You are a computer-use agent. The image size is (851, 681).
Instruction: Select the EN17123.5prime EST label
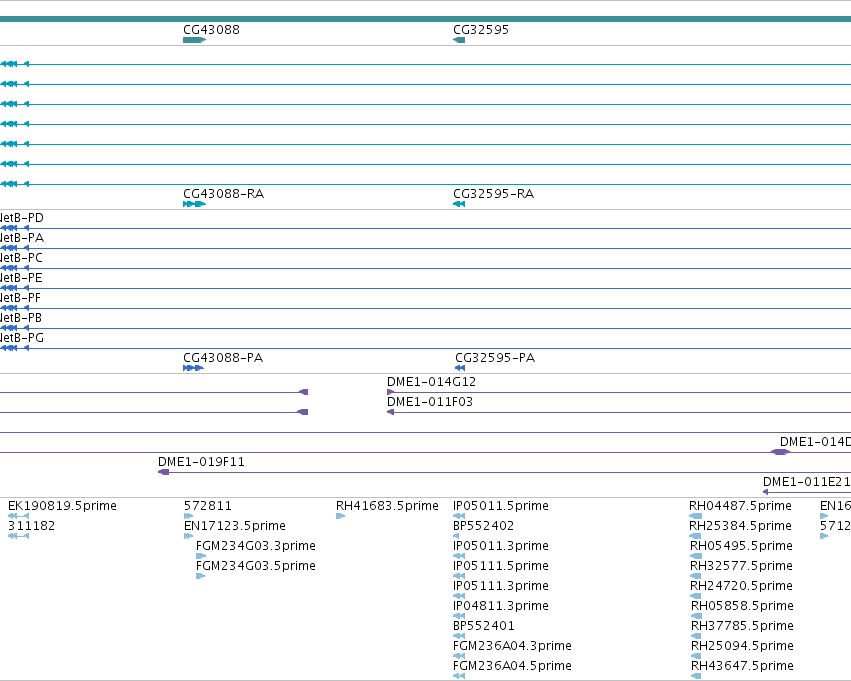(234, 526)
